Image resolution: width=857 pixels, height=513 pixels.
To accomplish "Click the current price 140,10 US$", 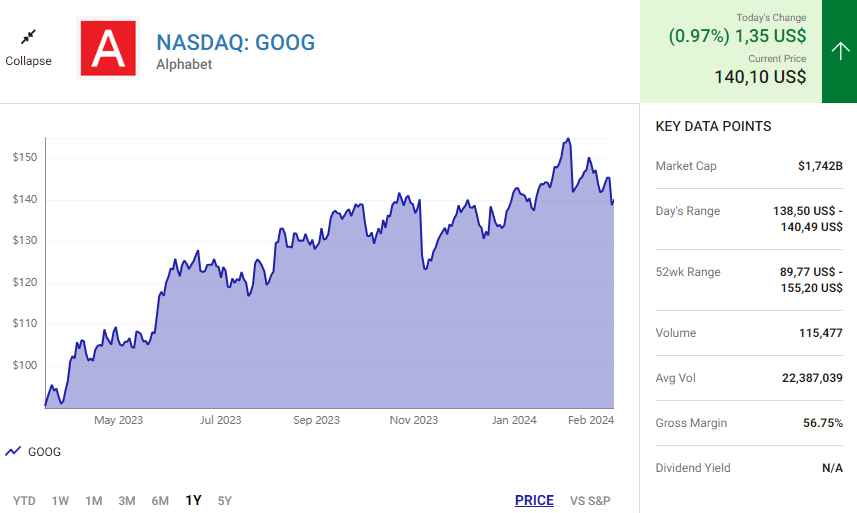I will tap(760, 76).
